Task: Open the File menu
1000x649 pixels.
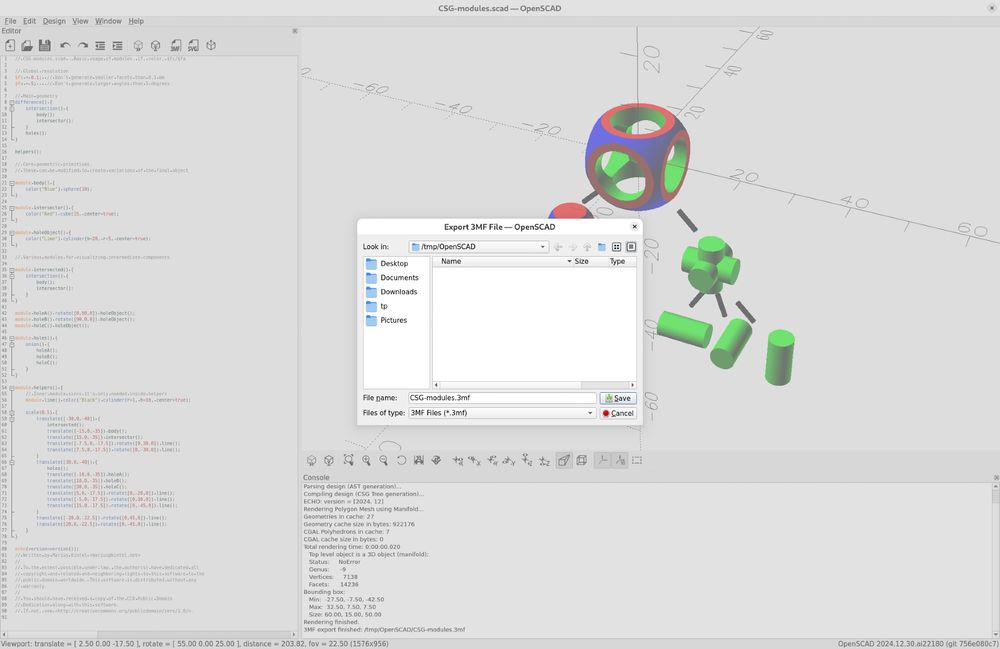Action: click(10, 21)
